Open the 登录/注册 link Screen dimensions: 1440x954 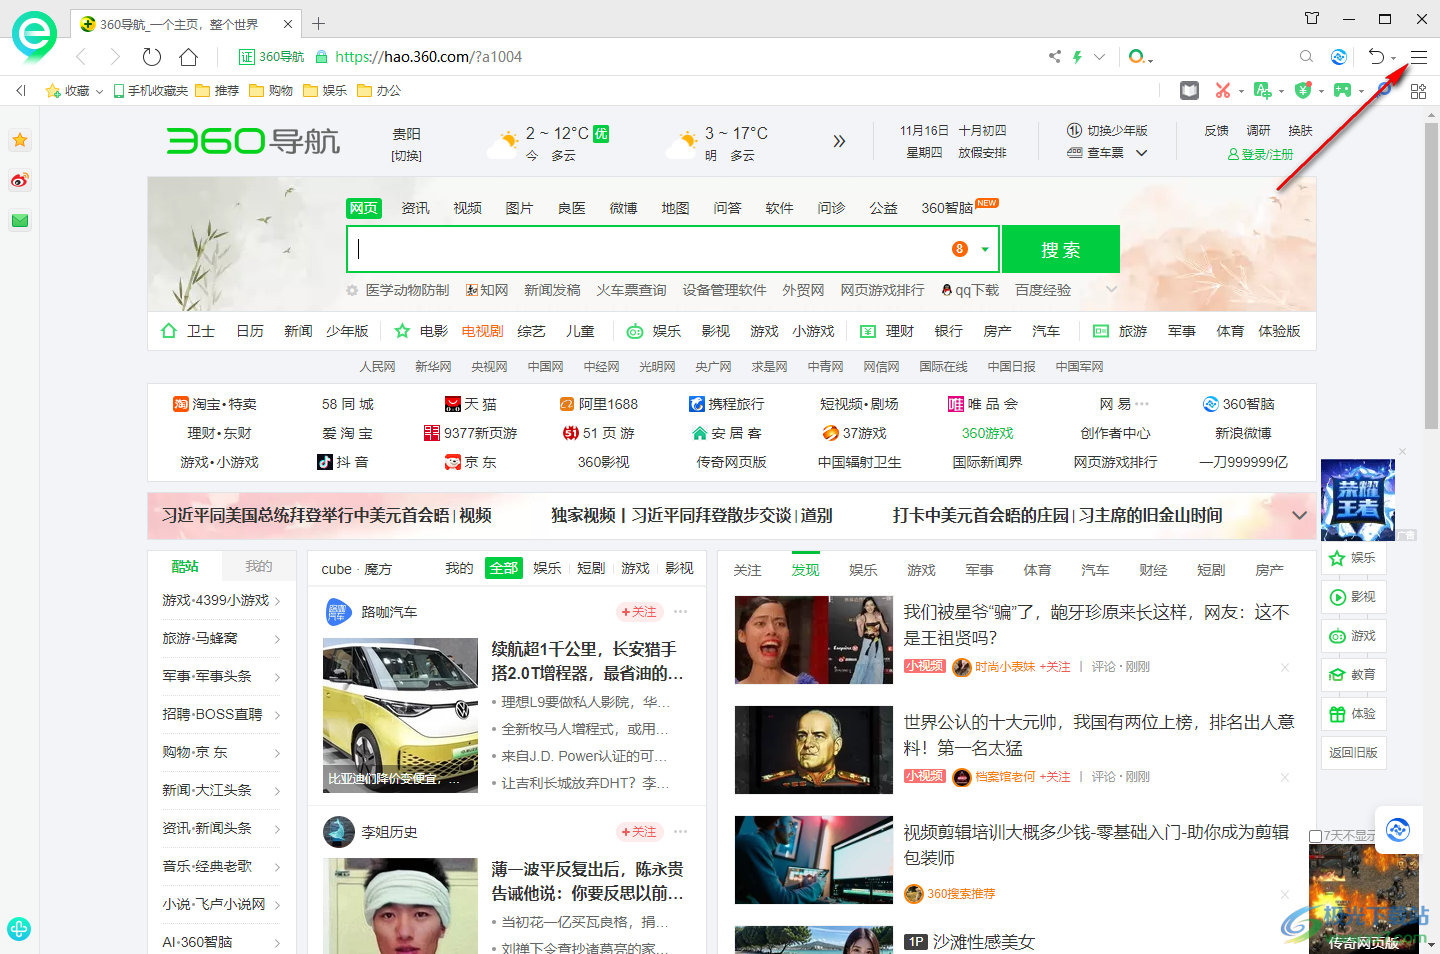(x=1260, y=154)
